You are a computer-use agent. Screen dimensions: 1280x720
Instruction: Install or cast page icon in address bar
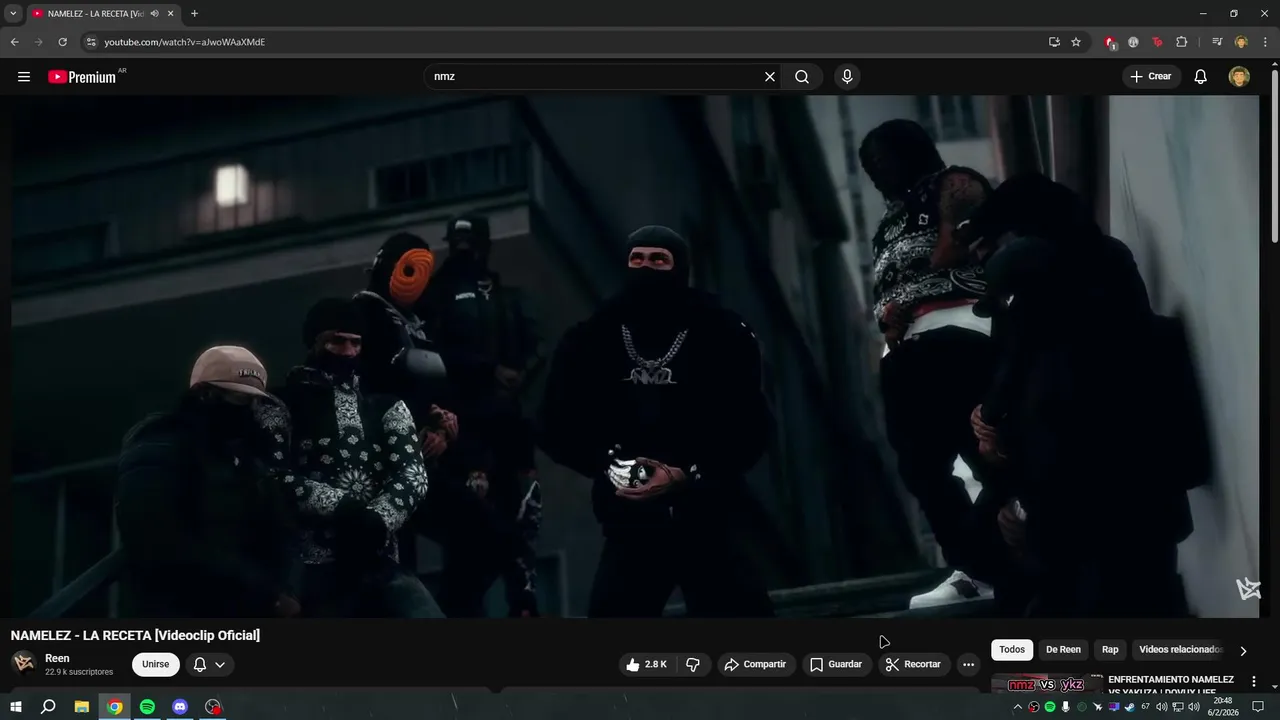point(1054,42)
